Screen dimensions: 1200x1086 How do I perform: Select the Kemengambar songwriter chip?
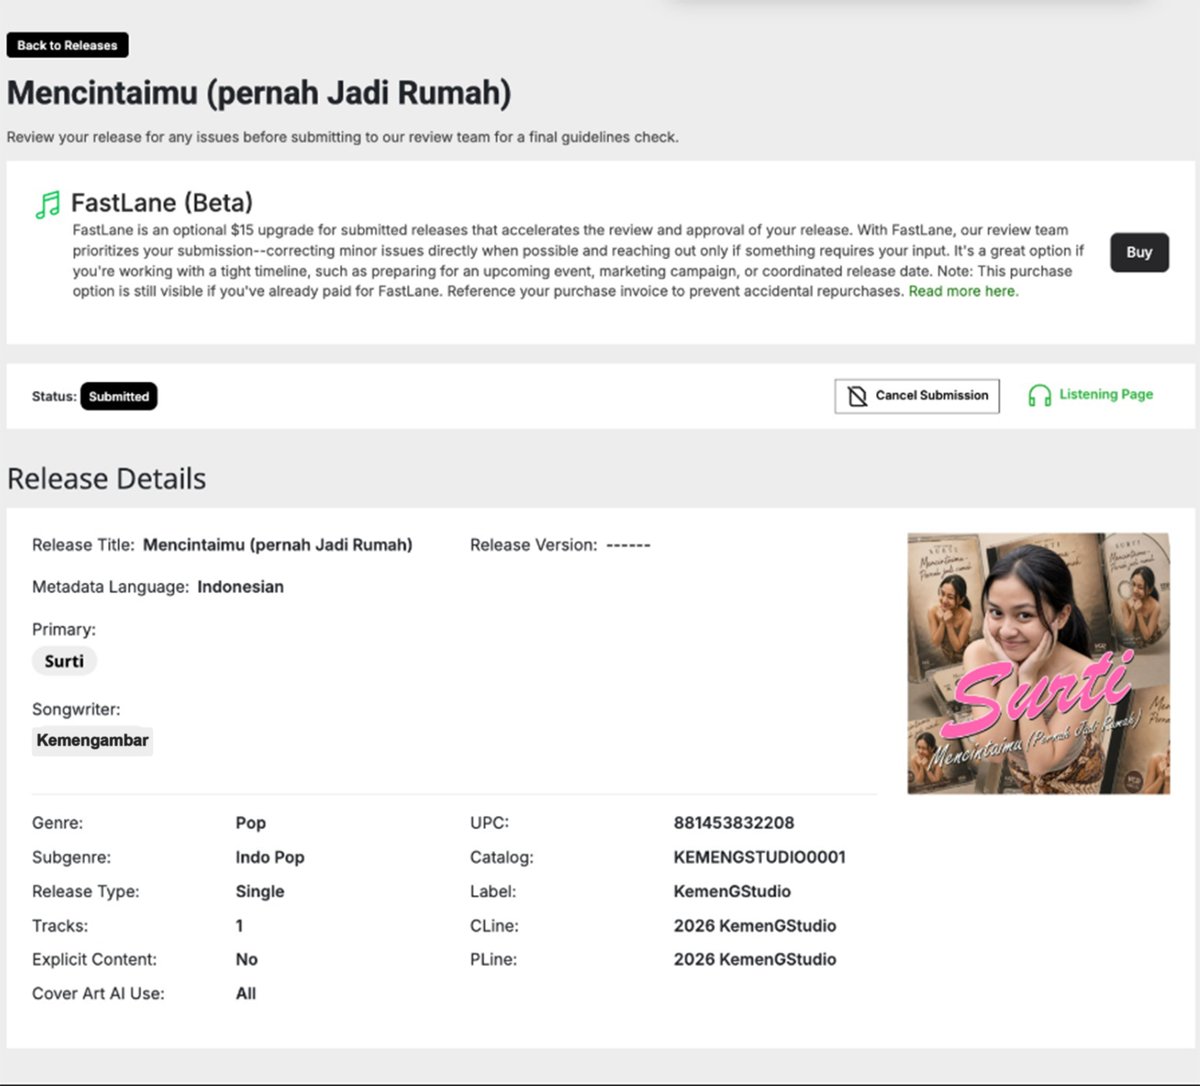pyautogui.click(x=92, y=741)
